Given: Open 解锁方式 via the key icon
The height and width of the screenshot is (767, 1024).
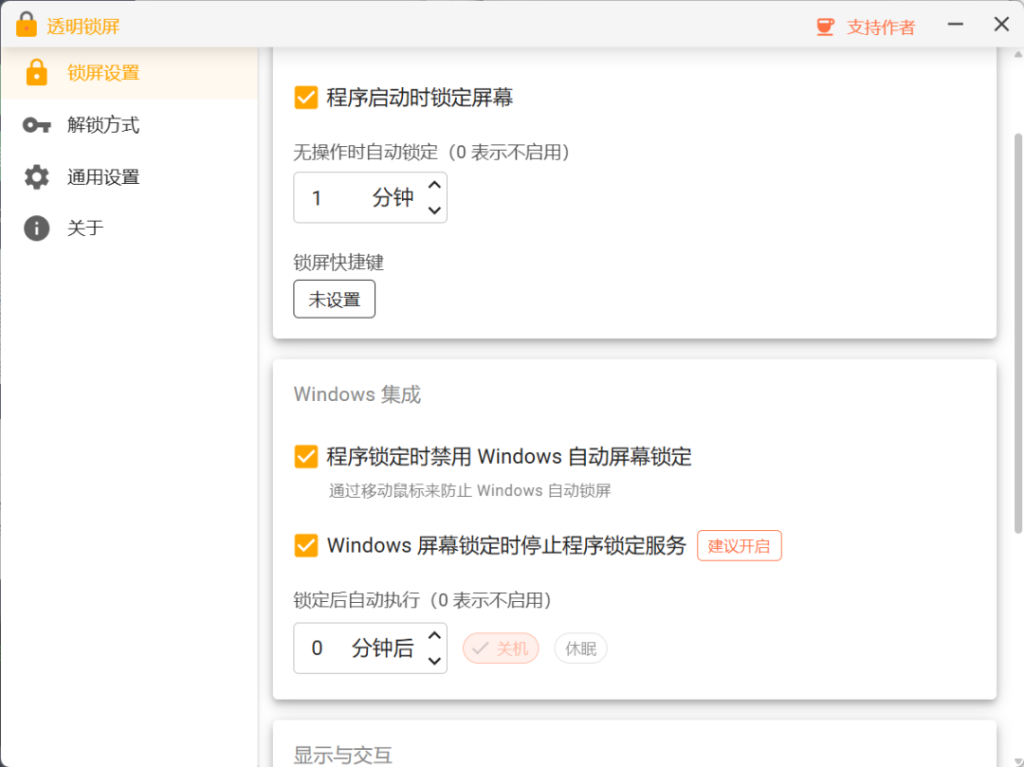Looking at the screenshot, I should coord(36,124).
